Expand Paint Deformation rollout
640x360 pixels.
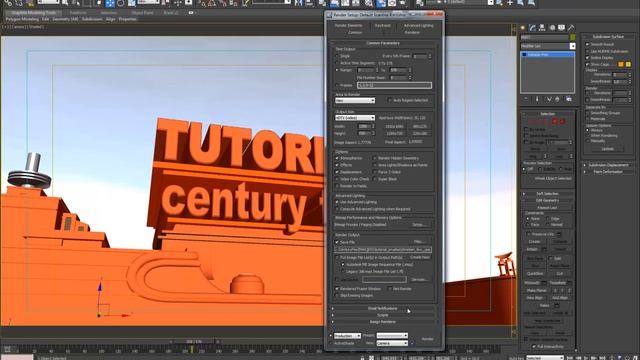click(x=608, y=172)
